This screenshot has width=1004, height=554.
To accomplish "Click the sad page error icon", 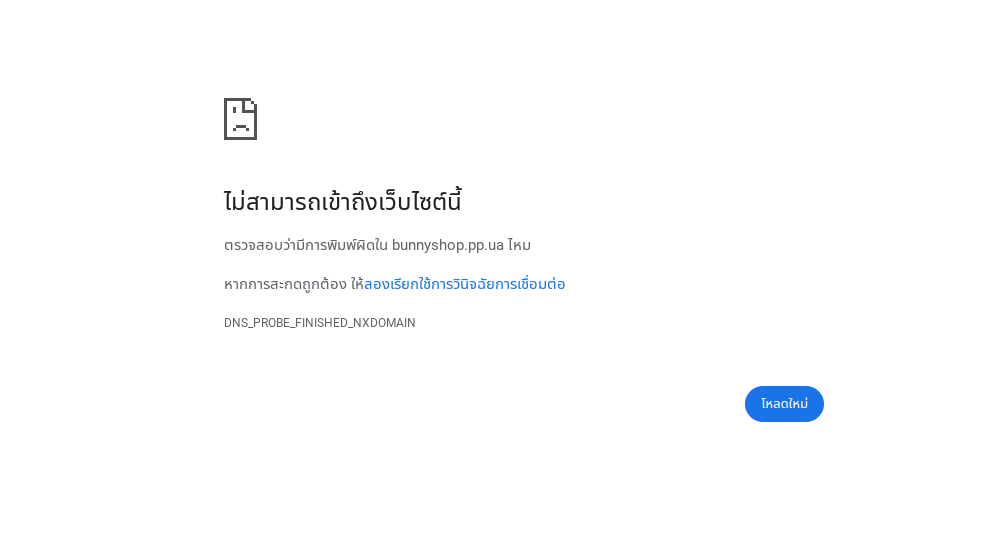I will point(241,119).
